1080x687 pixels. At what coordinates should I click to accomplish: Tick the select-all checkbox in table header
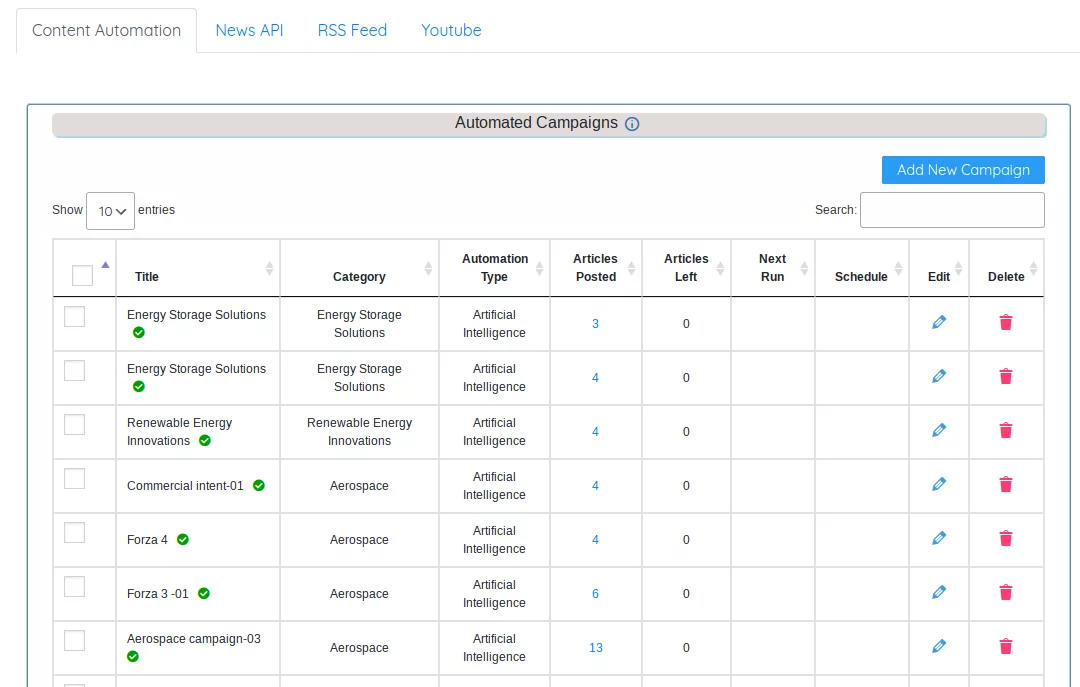pos(82,276)
